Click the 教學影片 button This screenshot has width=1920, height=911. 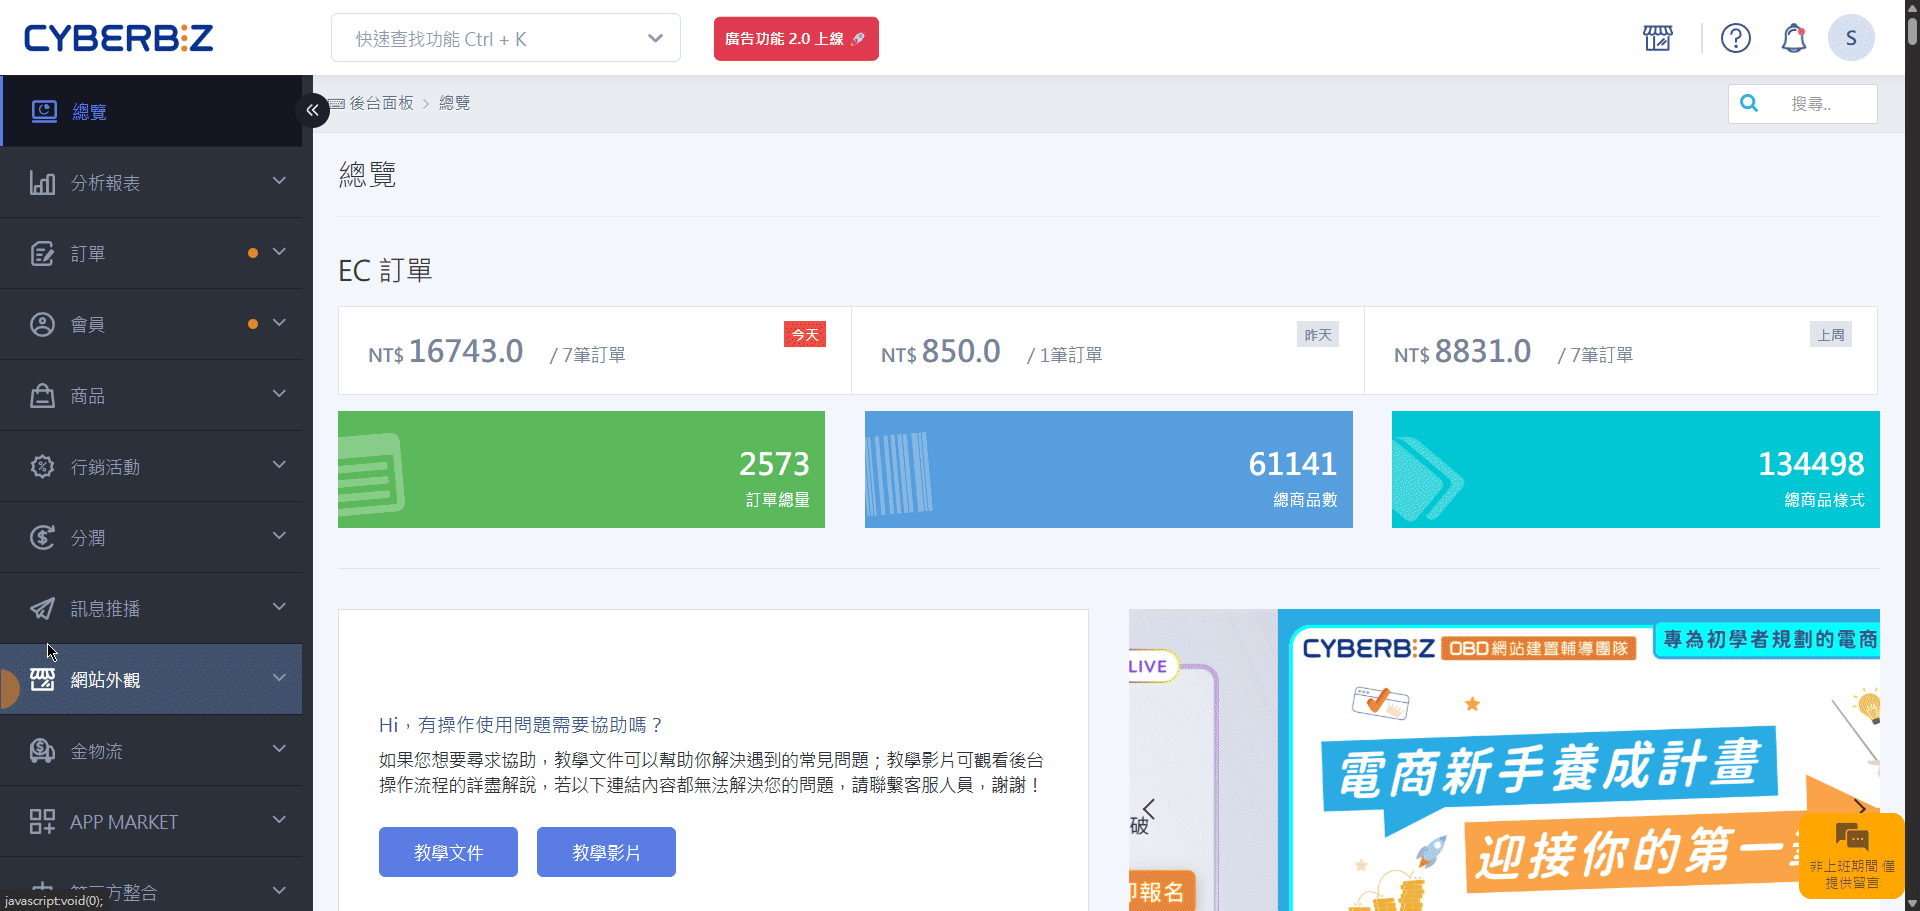(606, 852)
